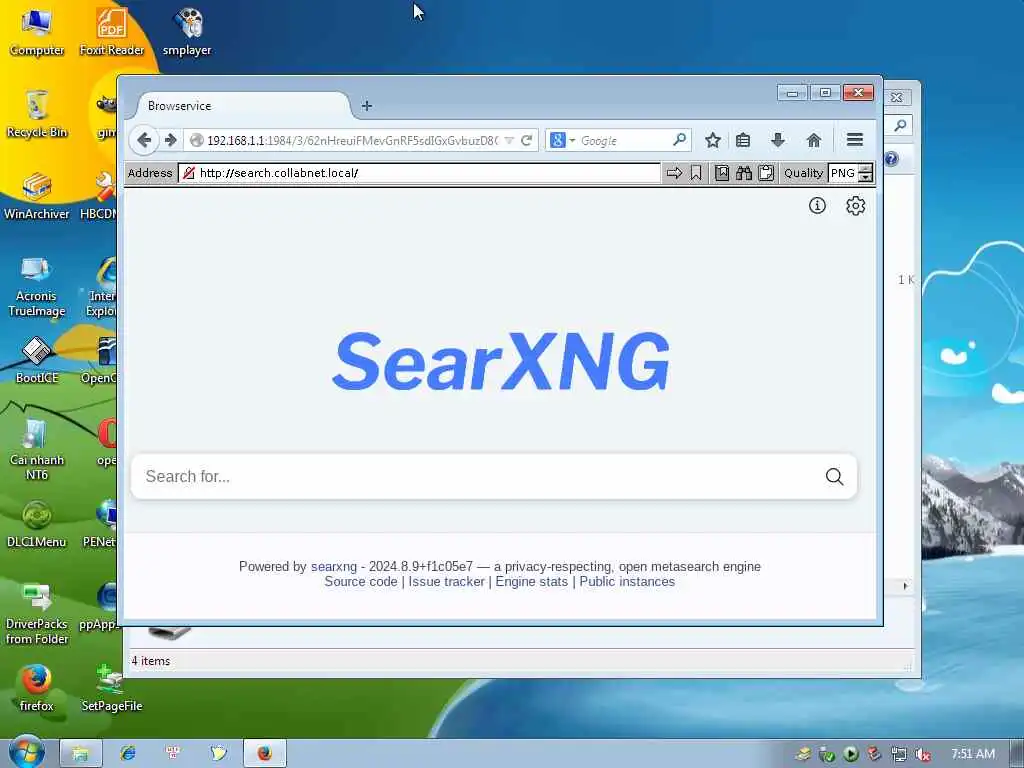
Task: Launch Internet Explorer from taskbar
Action: coord(127,754)
